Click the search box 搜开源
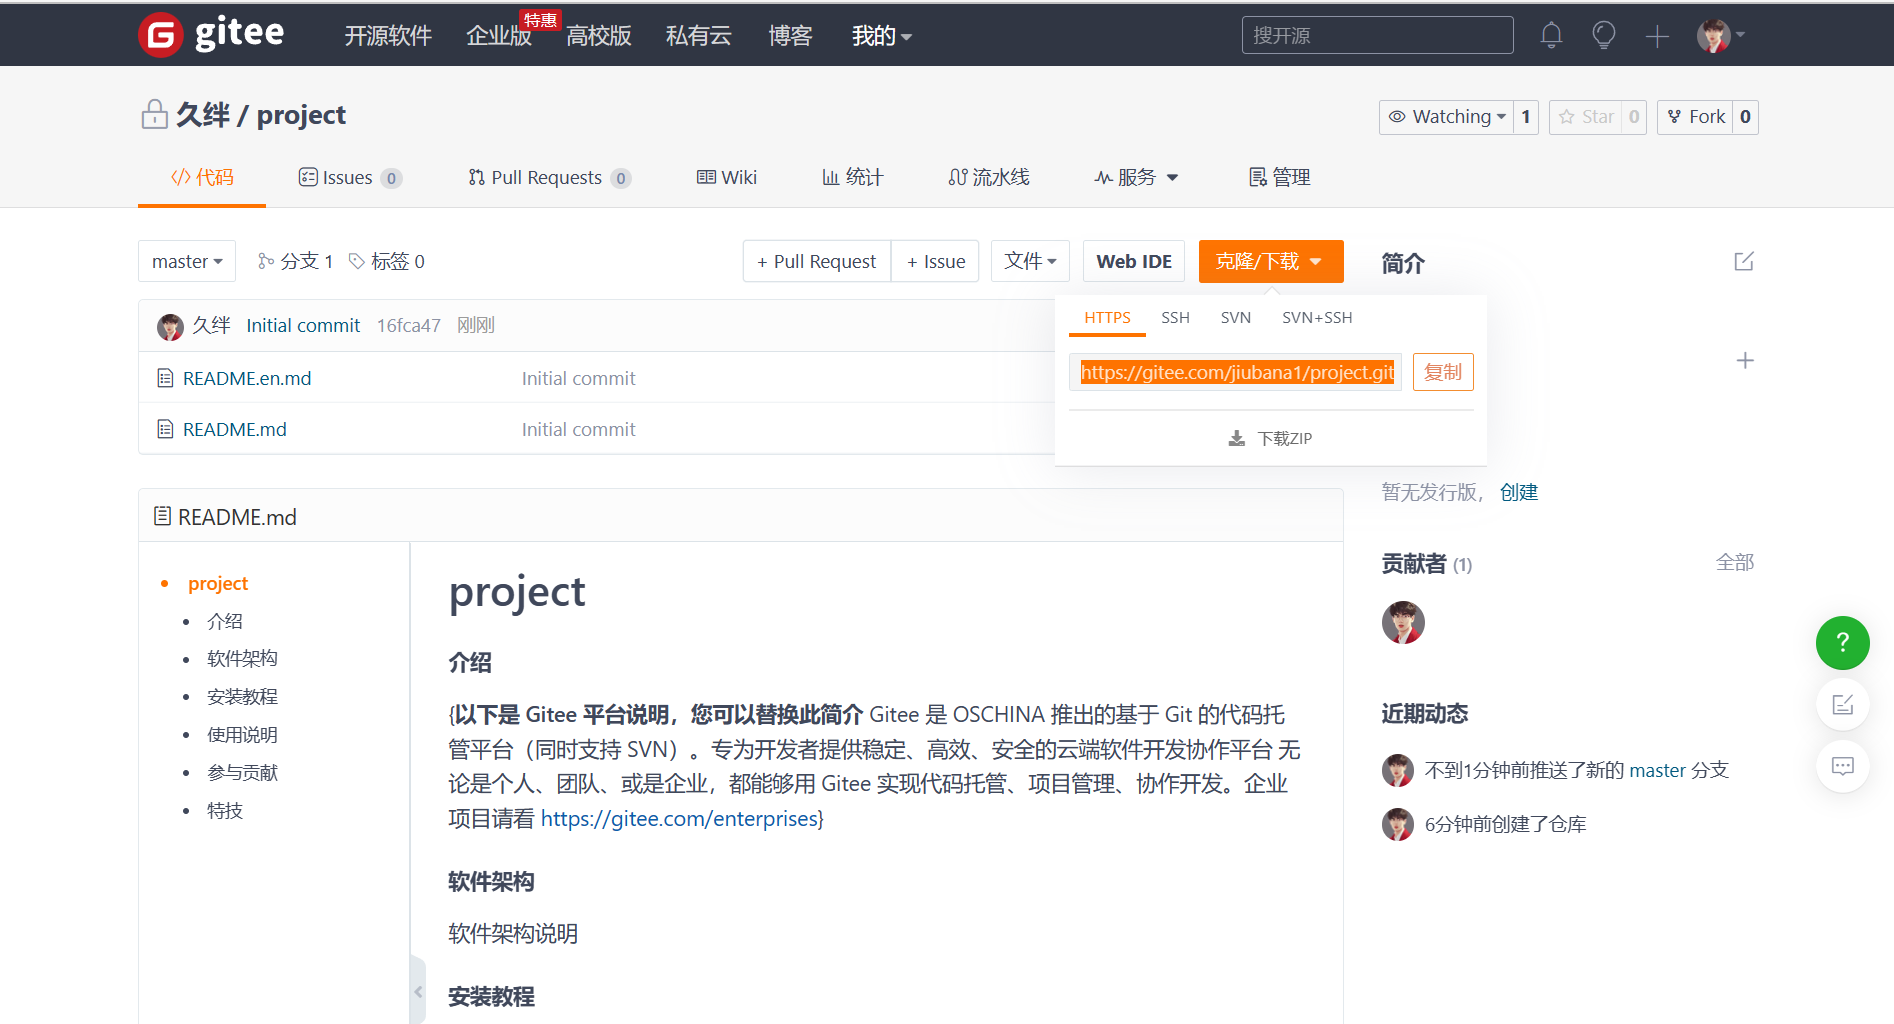The height and width of the screenshot is (1024, 1894). tap(1376, 36)
